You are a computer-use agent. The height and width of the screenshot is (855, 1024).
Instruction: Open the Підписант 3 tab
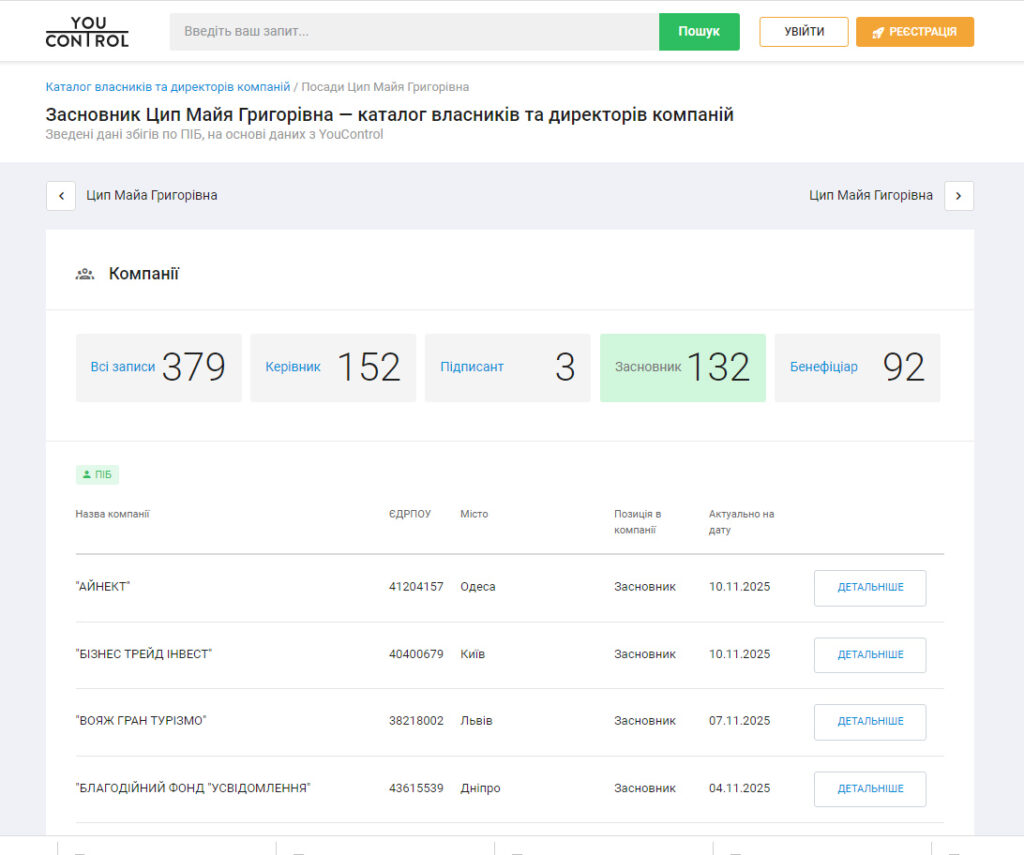click(x=507, y=368)
